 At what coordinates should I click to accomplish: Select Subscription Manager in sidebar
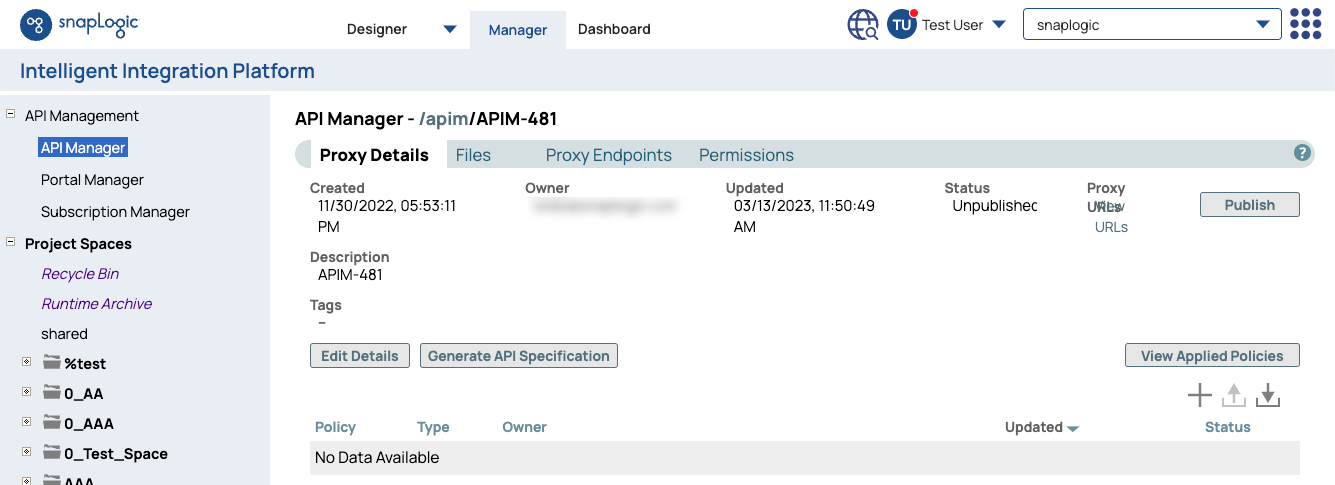(115, 211)
